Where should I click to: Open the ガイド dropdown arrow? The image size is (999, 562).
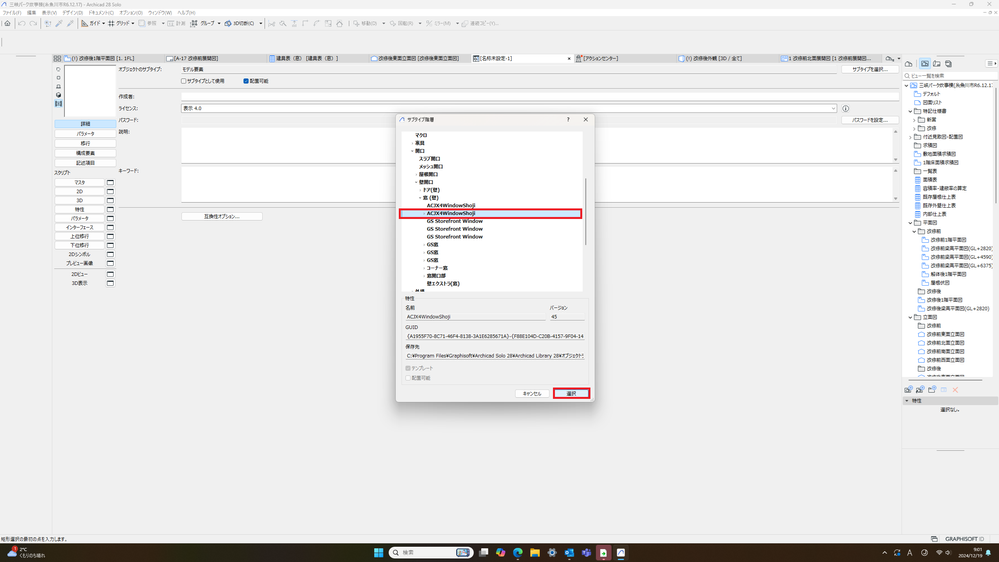[x=106, y=24]
